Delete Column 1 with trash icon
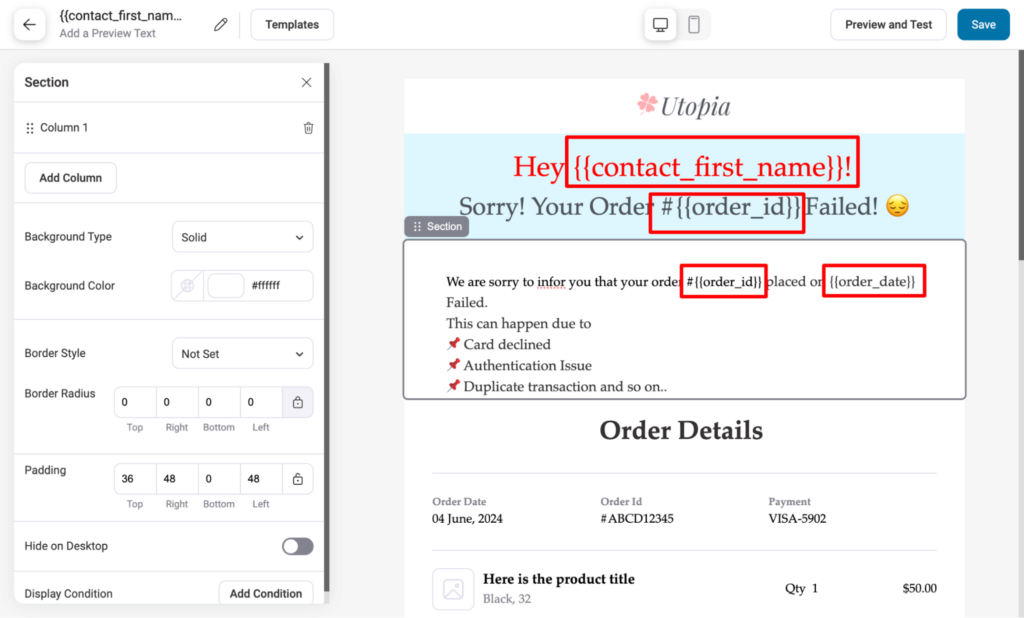The width and height of the screenshot is (1024, 618). click(308, 128)
